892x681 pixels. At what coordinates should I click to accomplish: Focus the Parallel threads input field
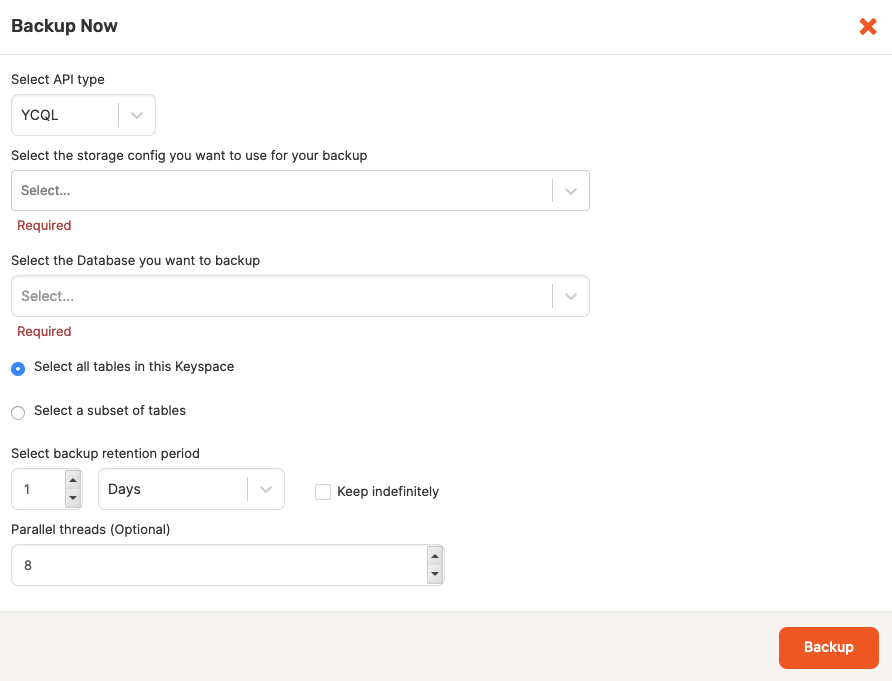coord(215,565)
